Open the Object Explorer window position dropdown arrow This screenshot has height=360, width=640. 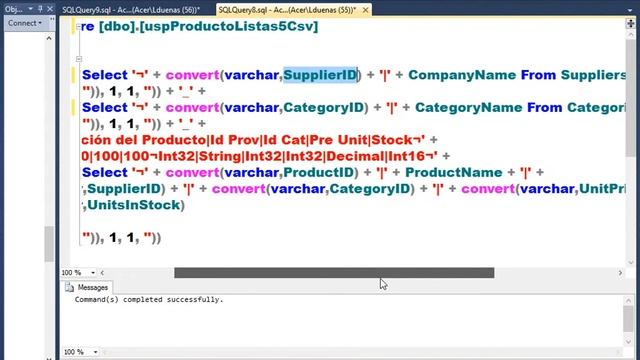click(x=31, y=9)
